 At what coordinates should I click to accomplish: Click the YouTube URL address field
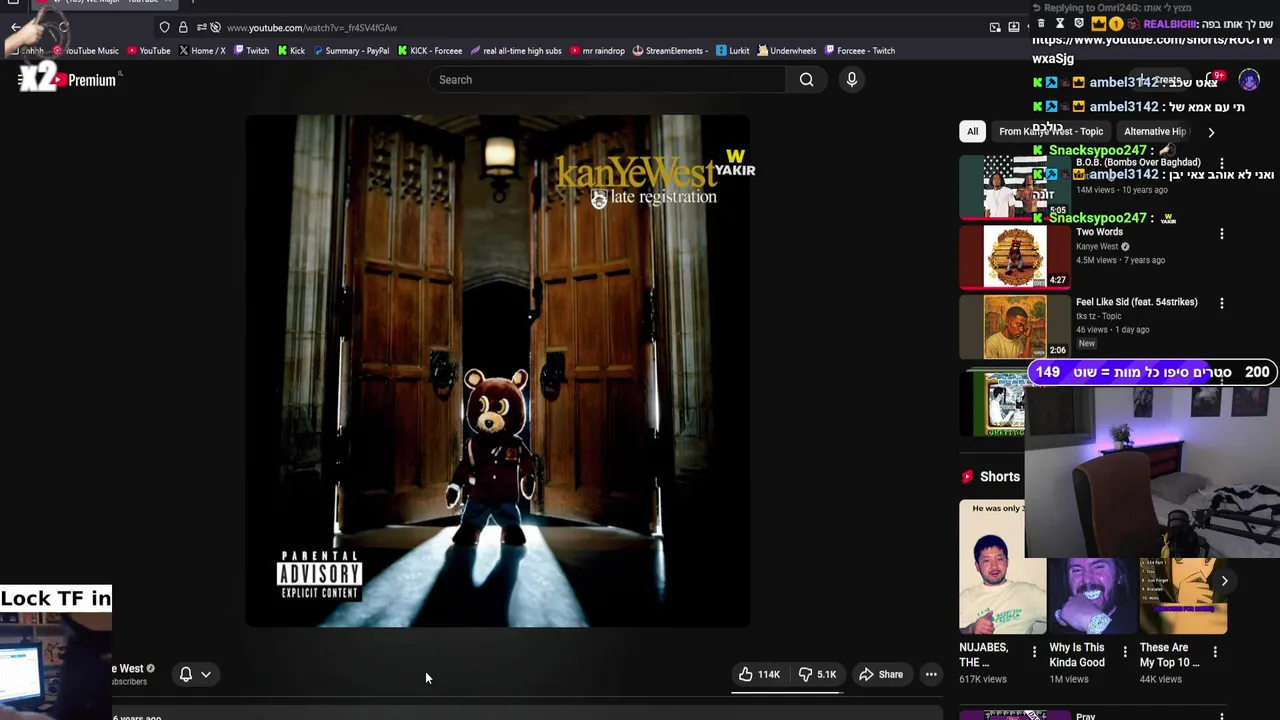[312, 27]
